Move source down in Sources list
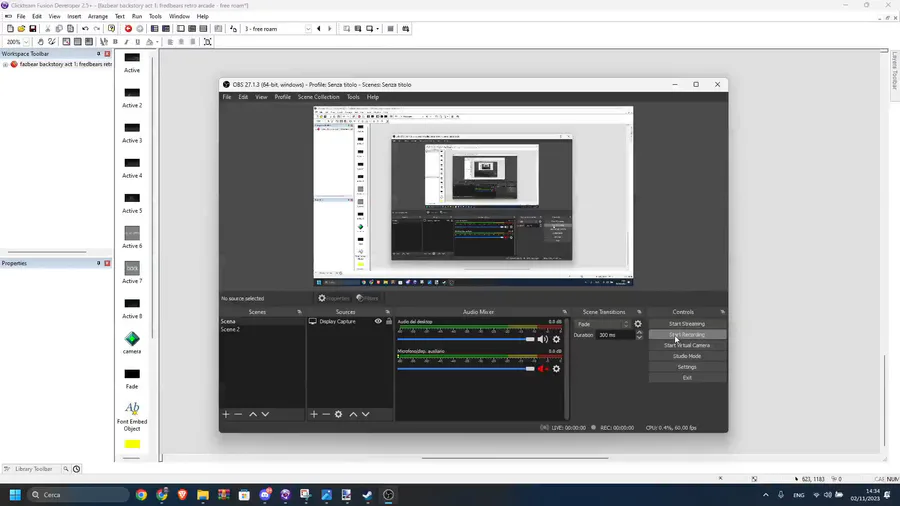The image size is (900, 506). point(366,414)
